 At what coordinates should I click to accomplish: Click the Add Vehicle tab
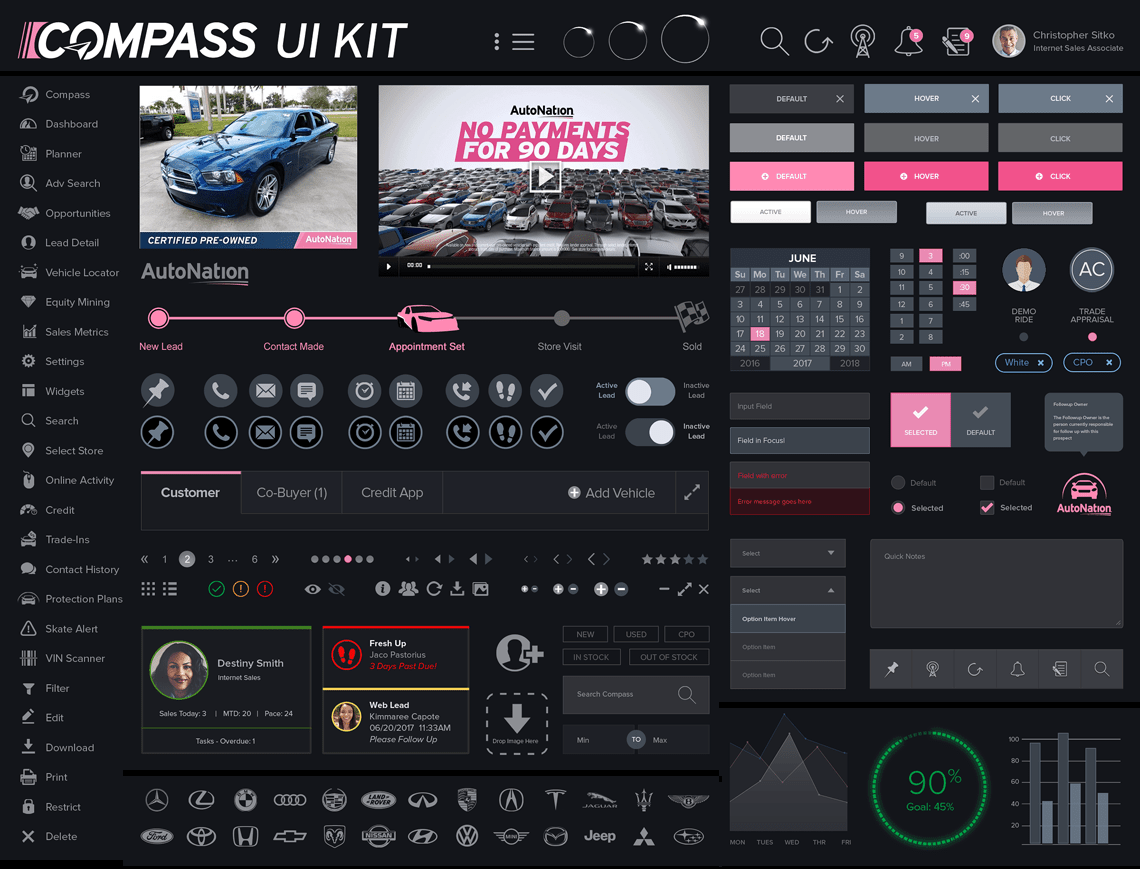[x=611, y=492]
